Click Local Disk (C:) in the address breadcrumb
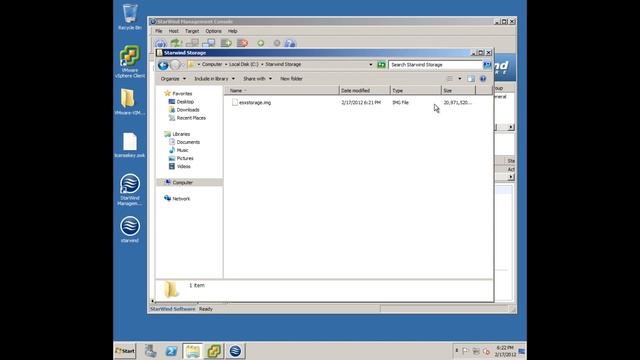The height and width of the screenshot is (360, 640). click(244, 64)
